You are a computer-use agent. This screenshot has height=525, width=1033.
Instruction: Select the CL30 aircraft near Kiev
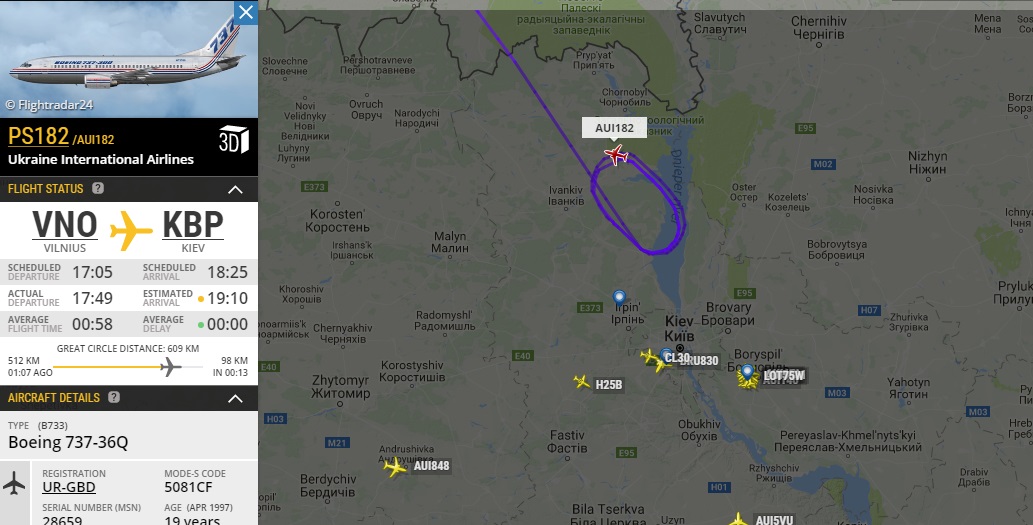pos(650,356)
